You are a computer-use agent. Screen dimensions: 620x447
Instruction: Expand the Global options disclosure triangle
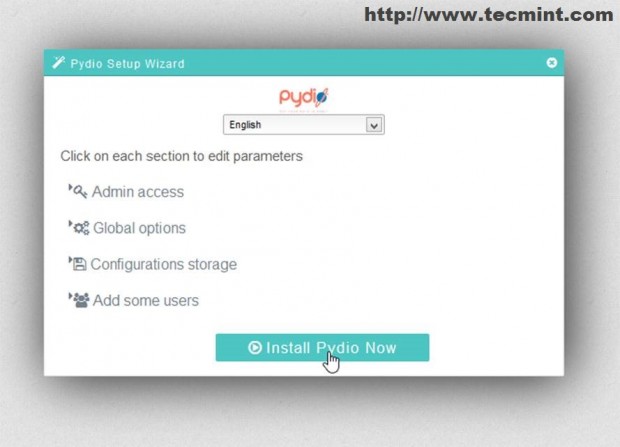pos(70,224)
